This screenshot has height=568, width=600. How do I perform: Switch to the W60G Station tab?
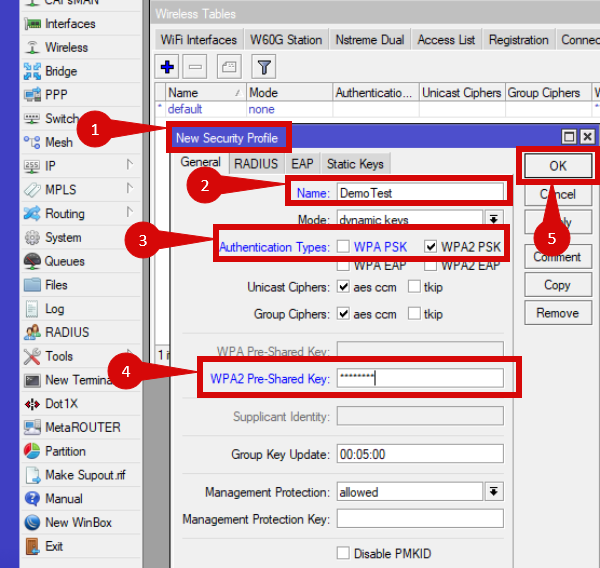tap(286, 40)
